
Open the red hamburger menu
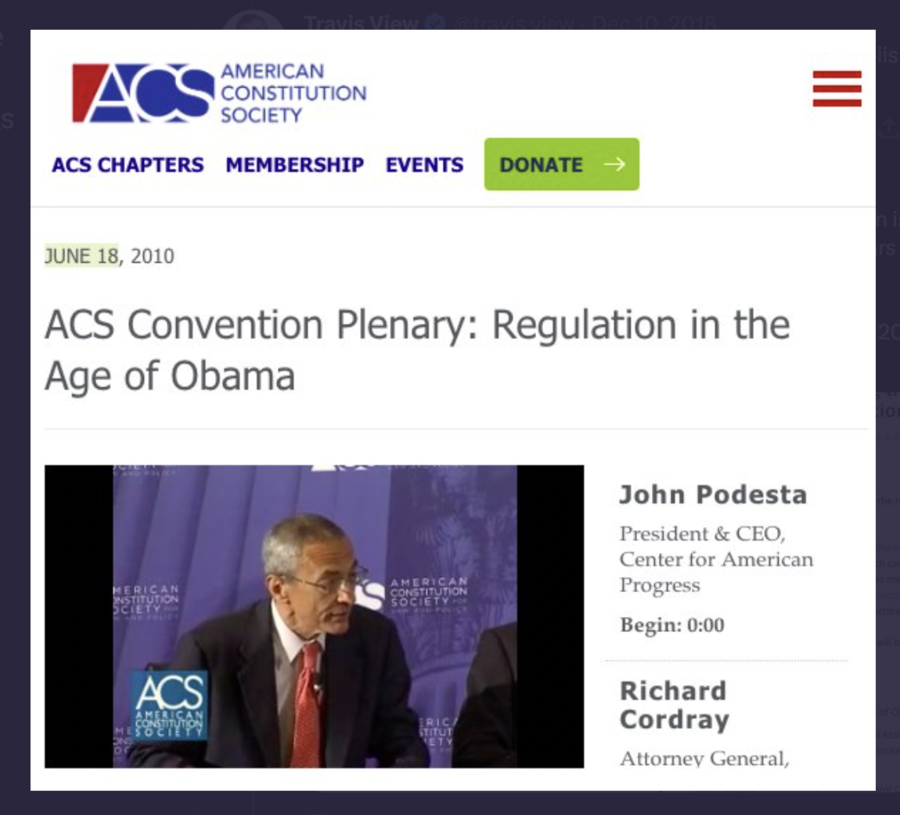(837, 89)
